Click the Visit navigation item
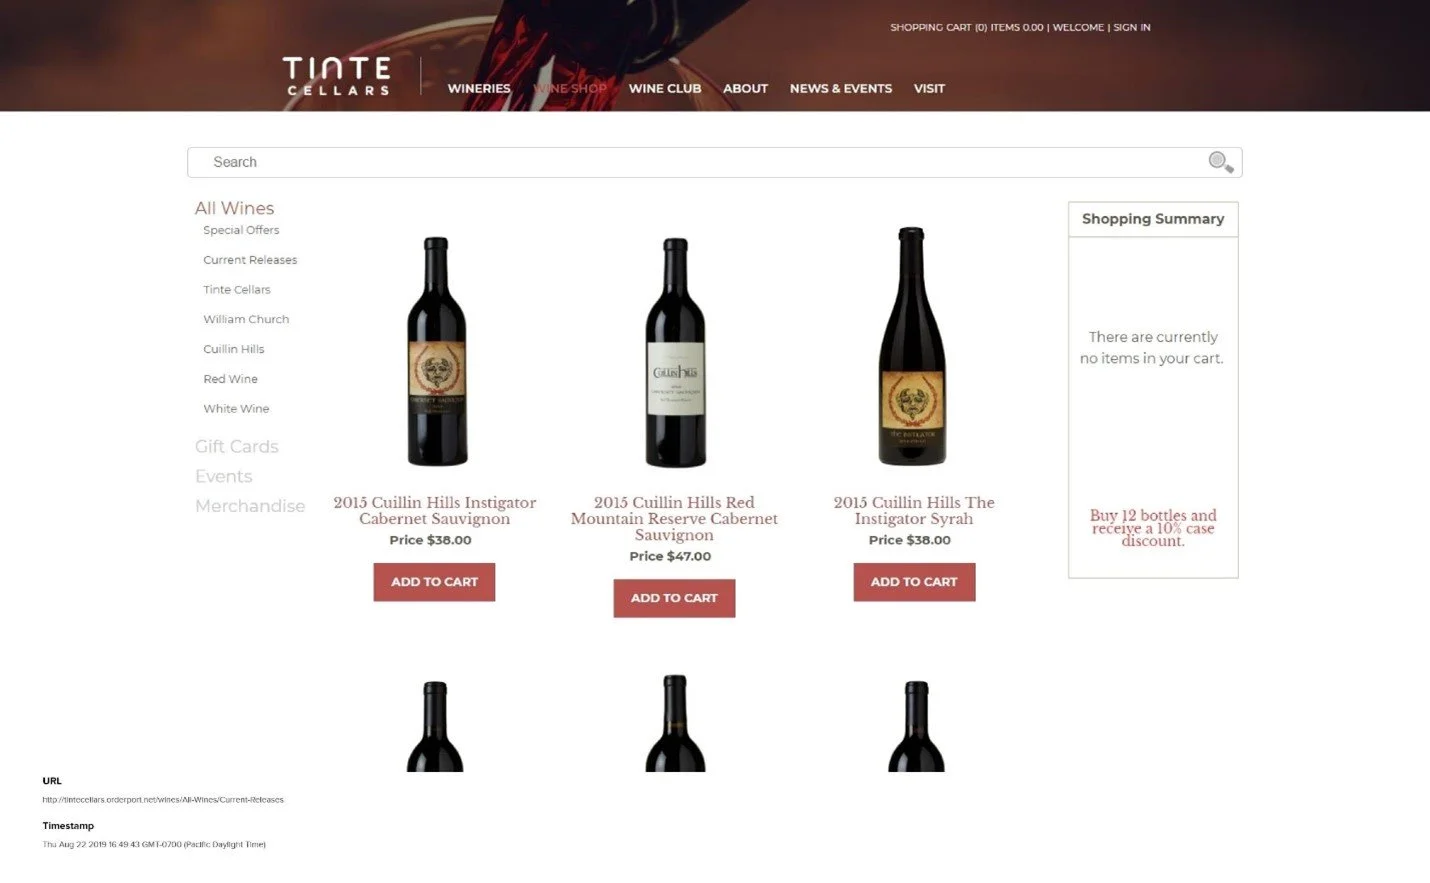The image size is (1430, 883). click(929, 88)
